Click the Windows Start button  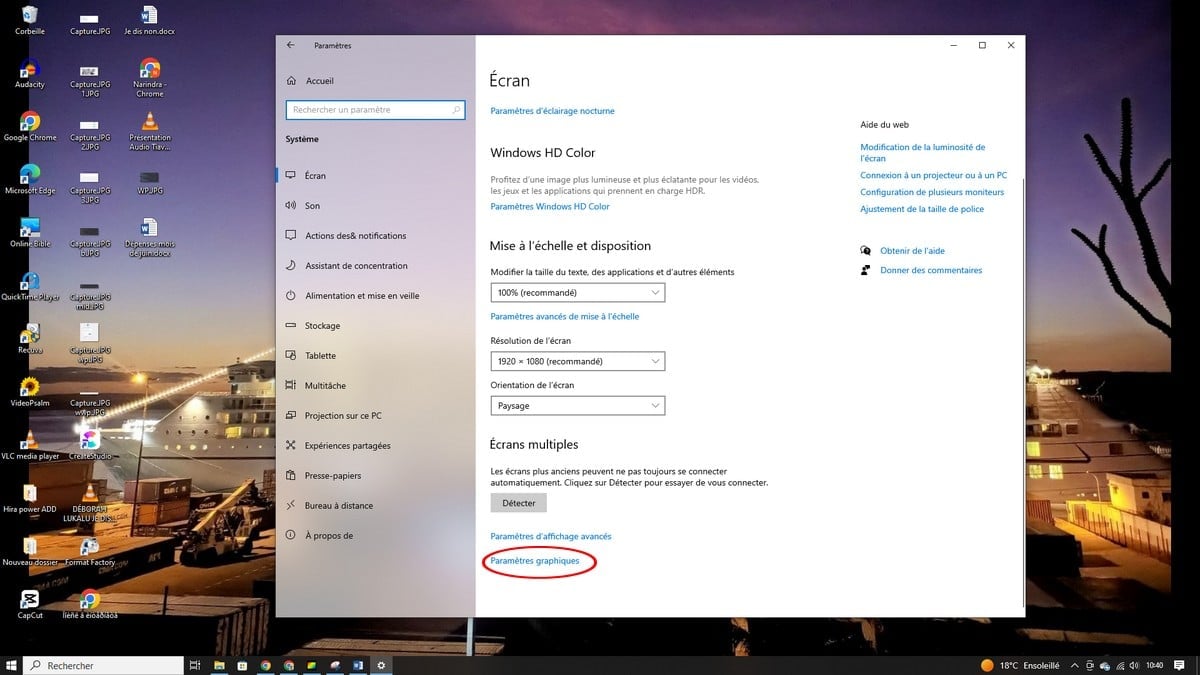[12, 665]
